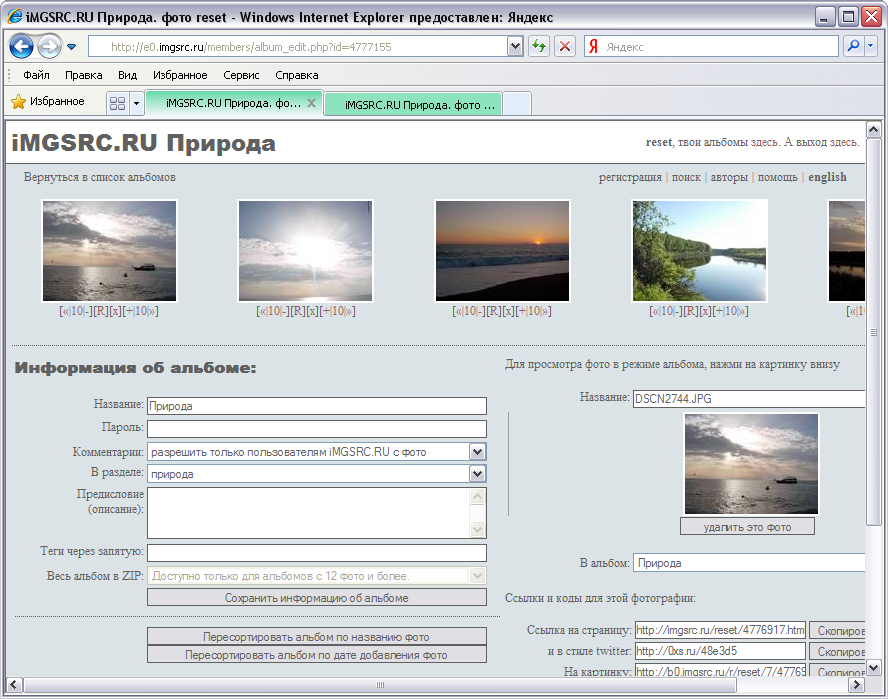Open the Комментарии permissions dropdown
Screen dimensions: 888x699
479,451
